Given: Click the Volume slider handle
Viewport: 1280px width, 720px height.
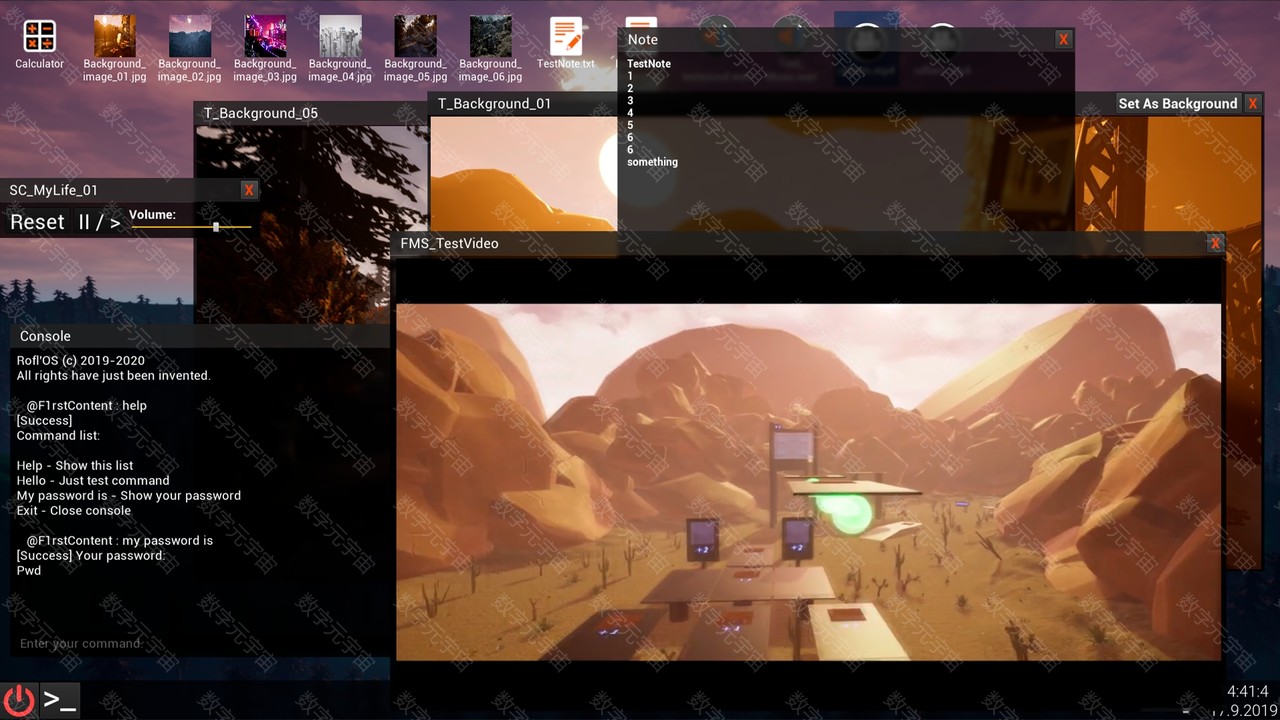Looking at the screenshot, I should (x=216, y=227).
